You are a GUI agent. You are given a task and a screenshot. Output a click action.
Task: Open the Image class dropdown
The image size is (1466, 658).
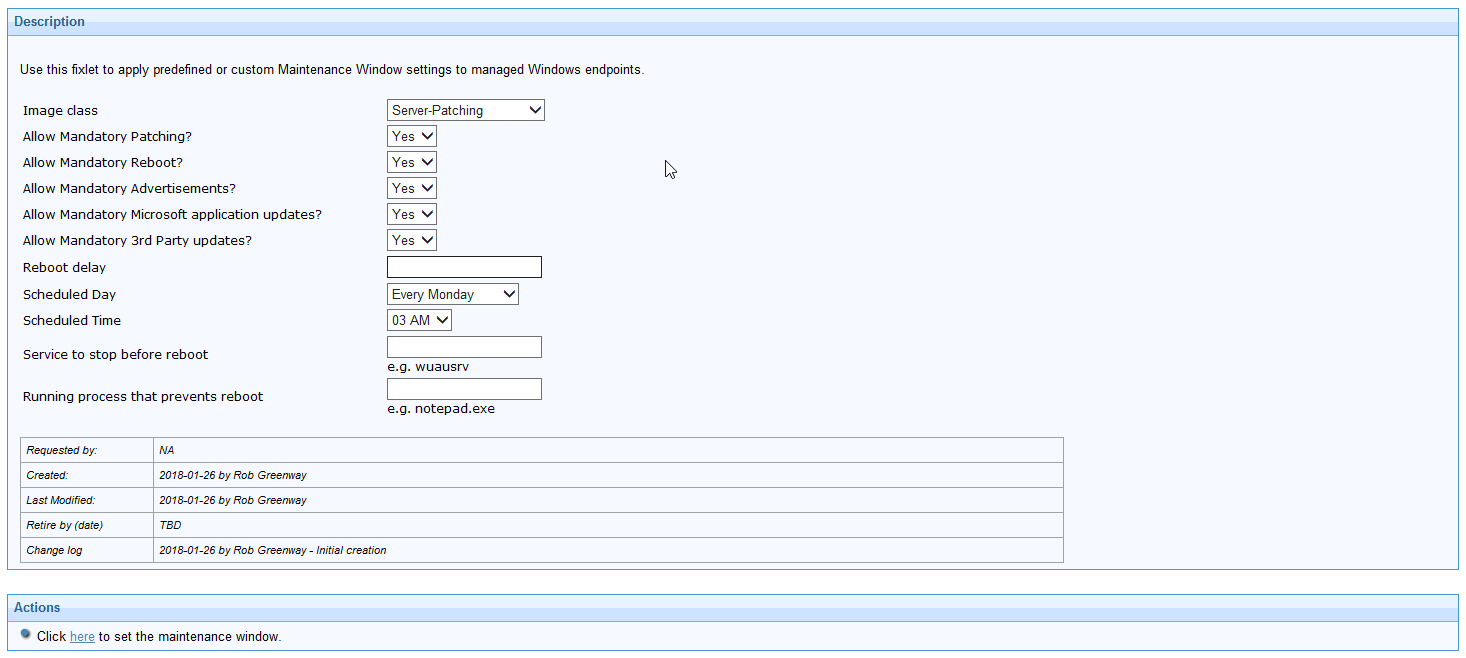[466, 110]
